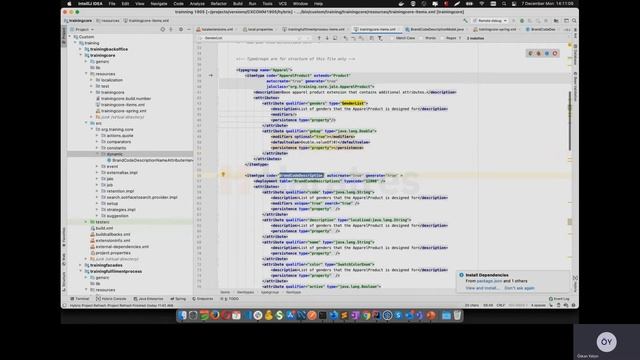Viewport: 640px width, 360px height.
Task: Switch to the trainingcore-spring.xml editor tab
Action: pyautogui.click(x=496, y=29)
